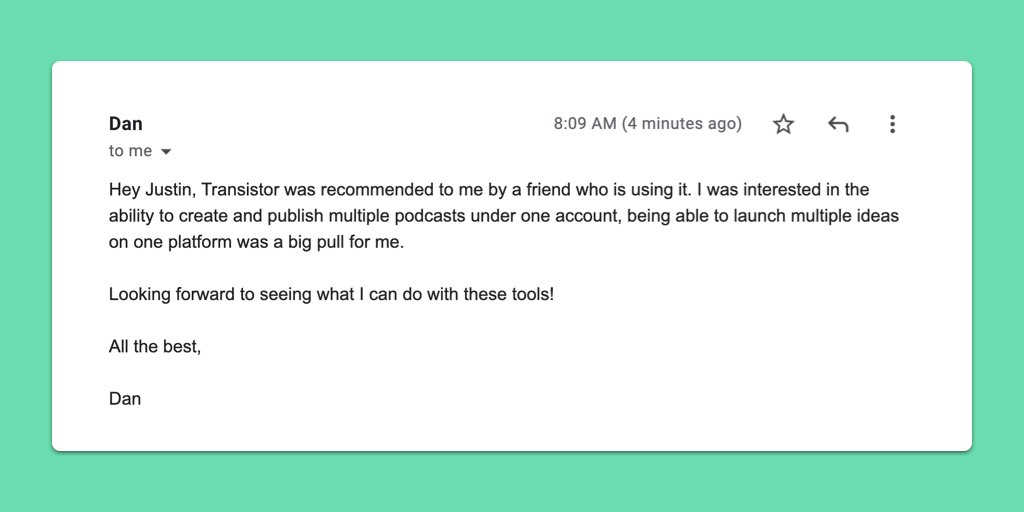Click the "Dan" signature at the bottom
Viewport: 1024px width, 512px height.
pos(125,399)
